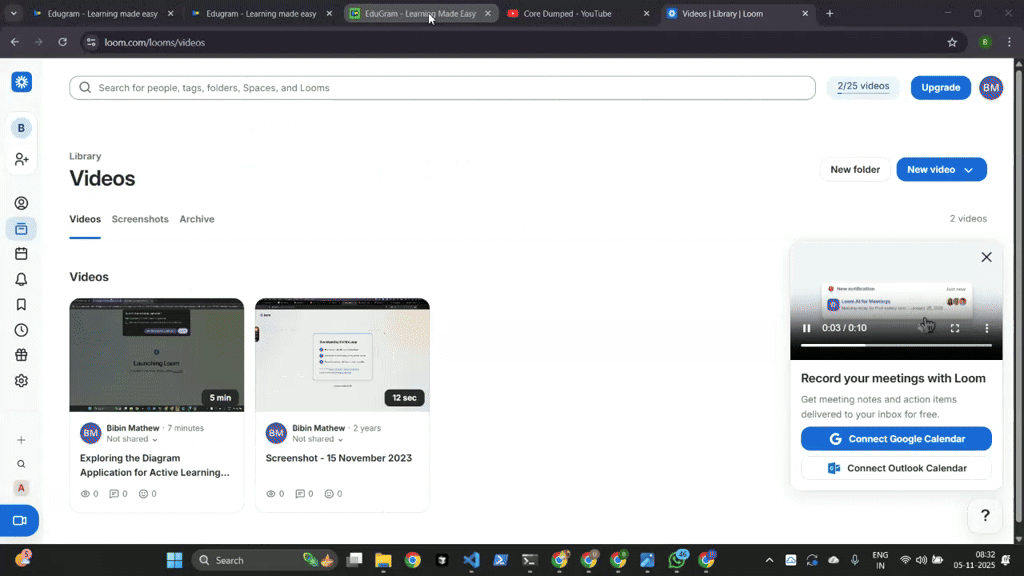Switch to the Screenshots tab

(x=140, y=219)
